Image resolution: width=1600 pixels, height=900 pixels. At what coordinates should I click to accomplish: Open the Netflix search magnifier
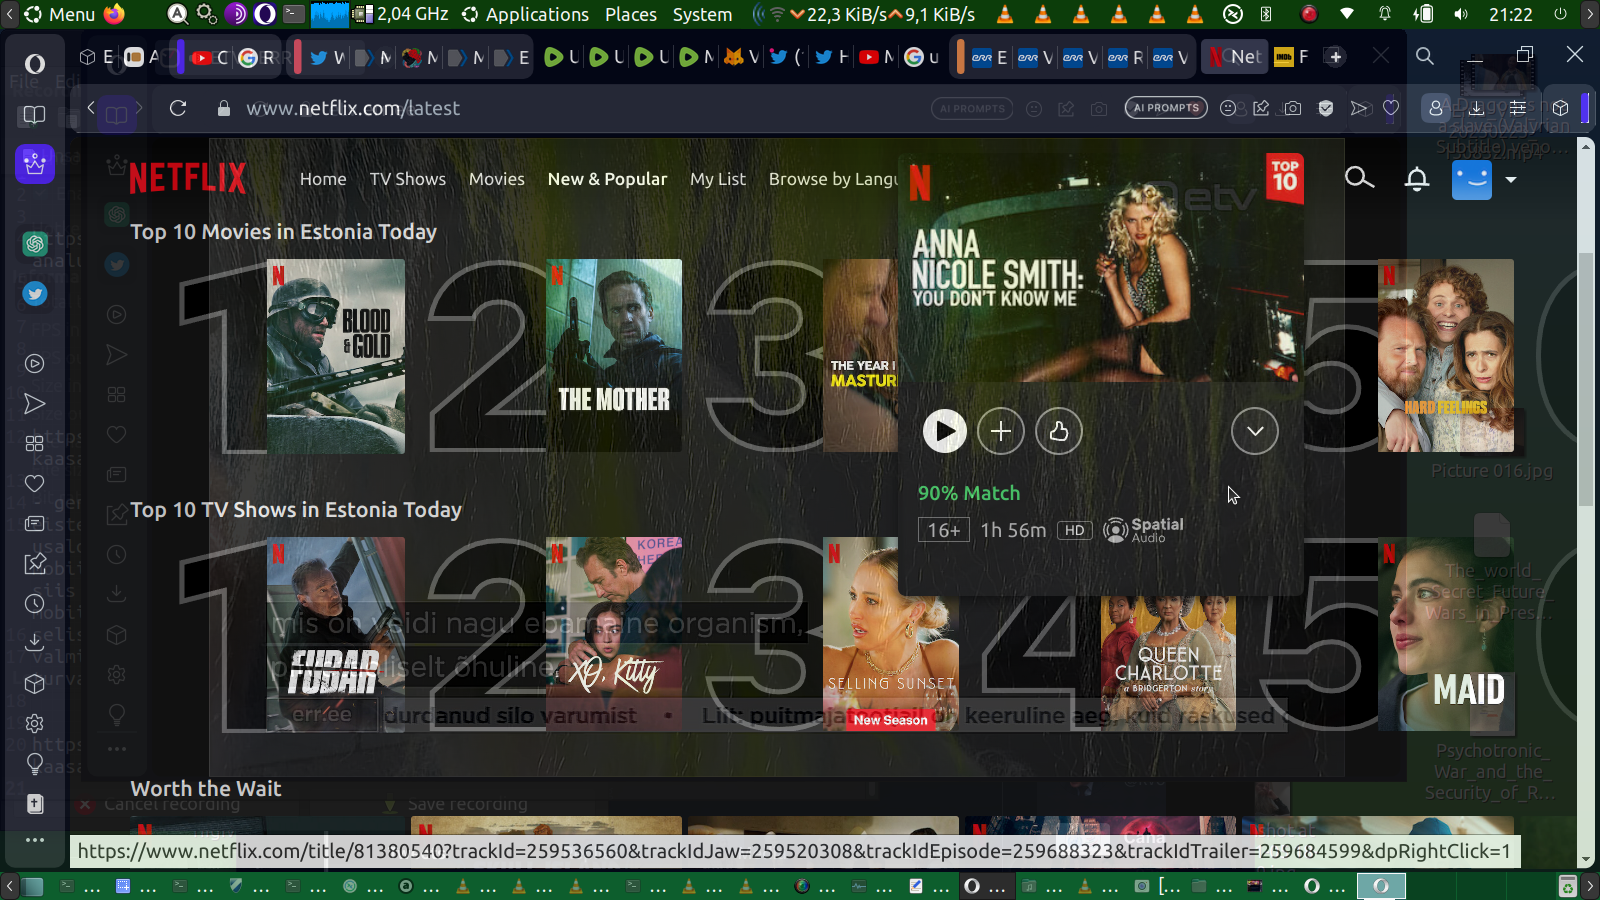pyautogui.click(x=1359, y=178)
